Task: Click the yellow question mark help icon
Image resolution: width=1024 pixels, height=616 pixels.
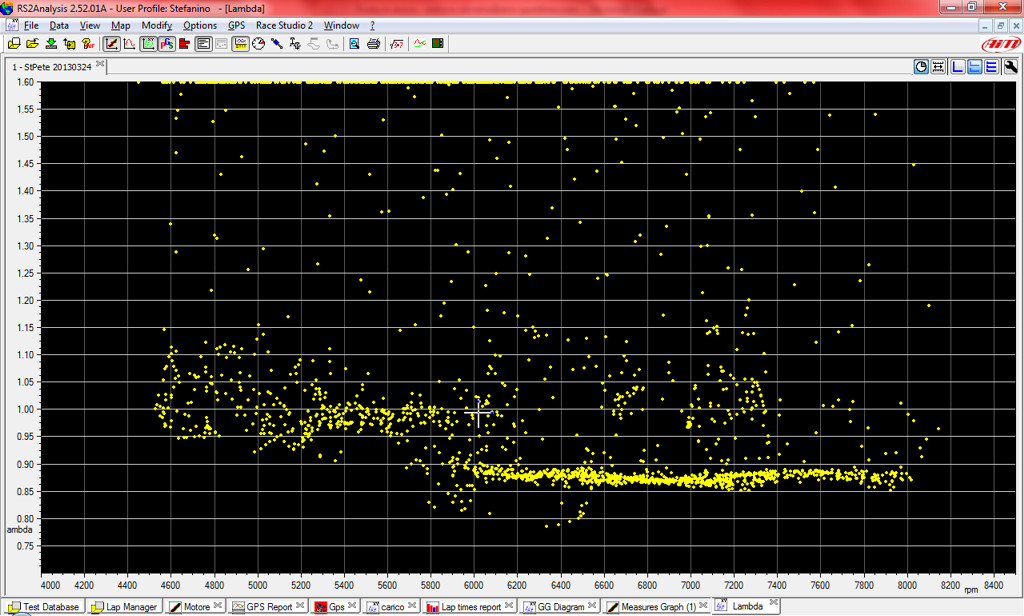Action: [x=88, y=44]
